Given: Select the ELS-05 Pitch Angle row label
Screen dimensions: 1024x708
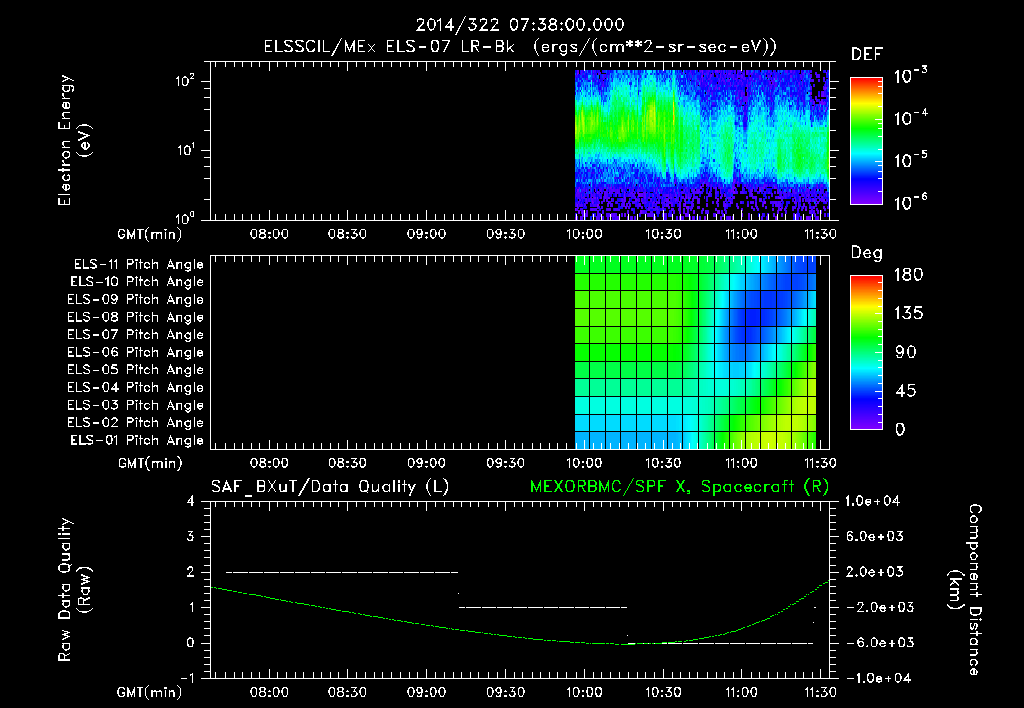Looking at the screenshot, I should coord(135,370).
